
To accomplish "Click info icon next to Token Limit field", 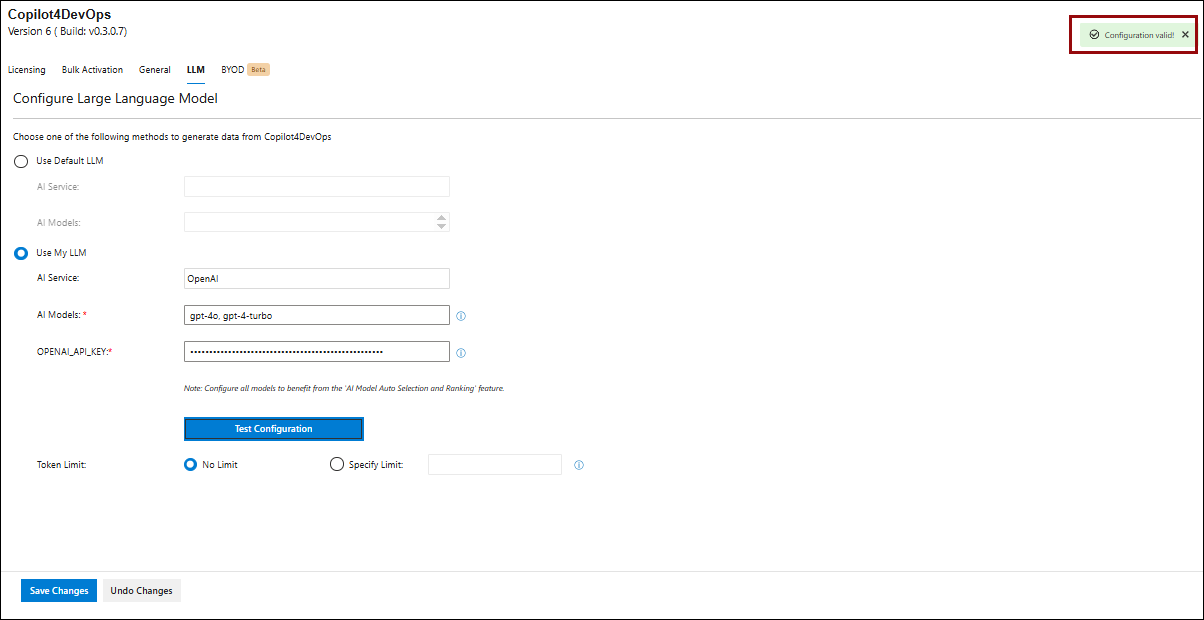I will (579, 465).
